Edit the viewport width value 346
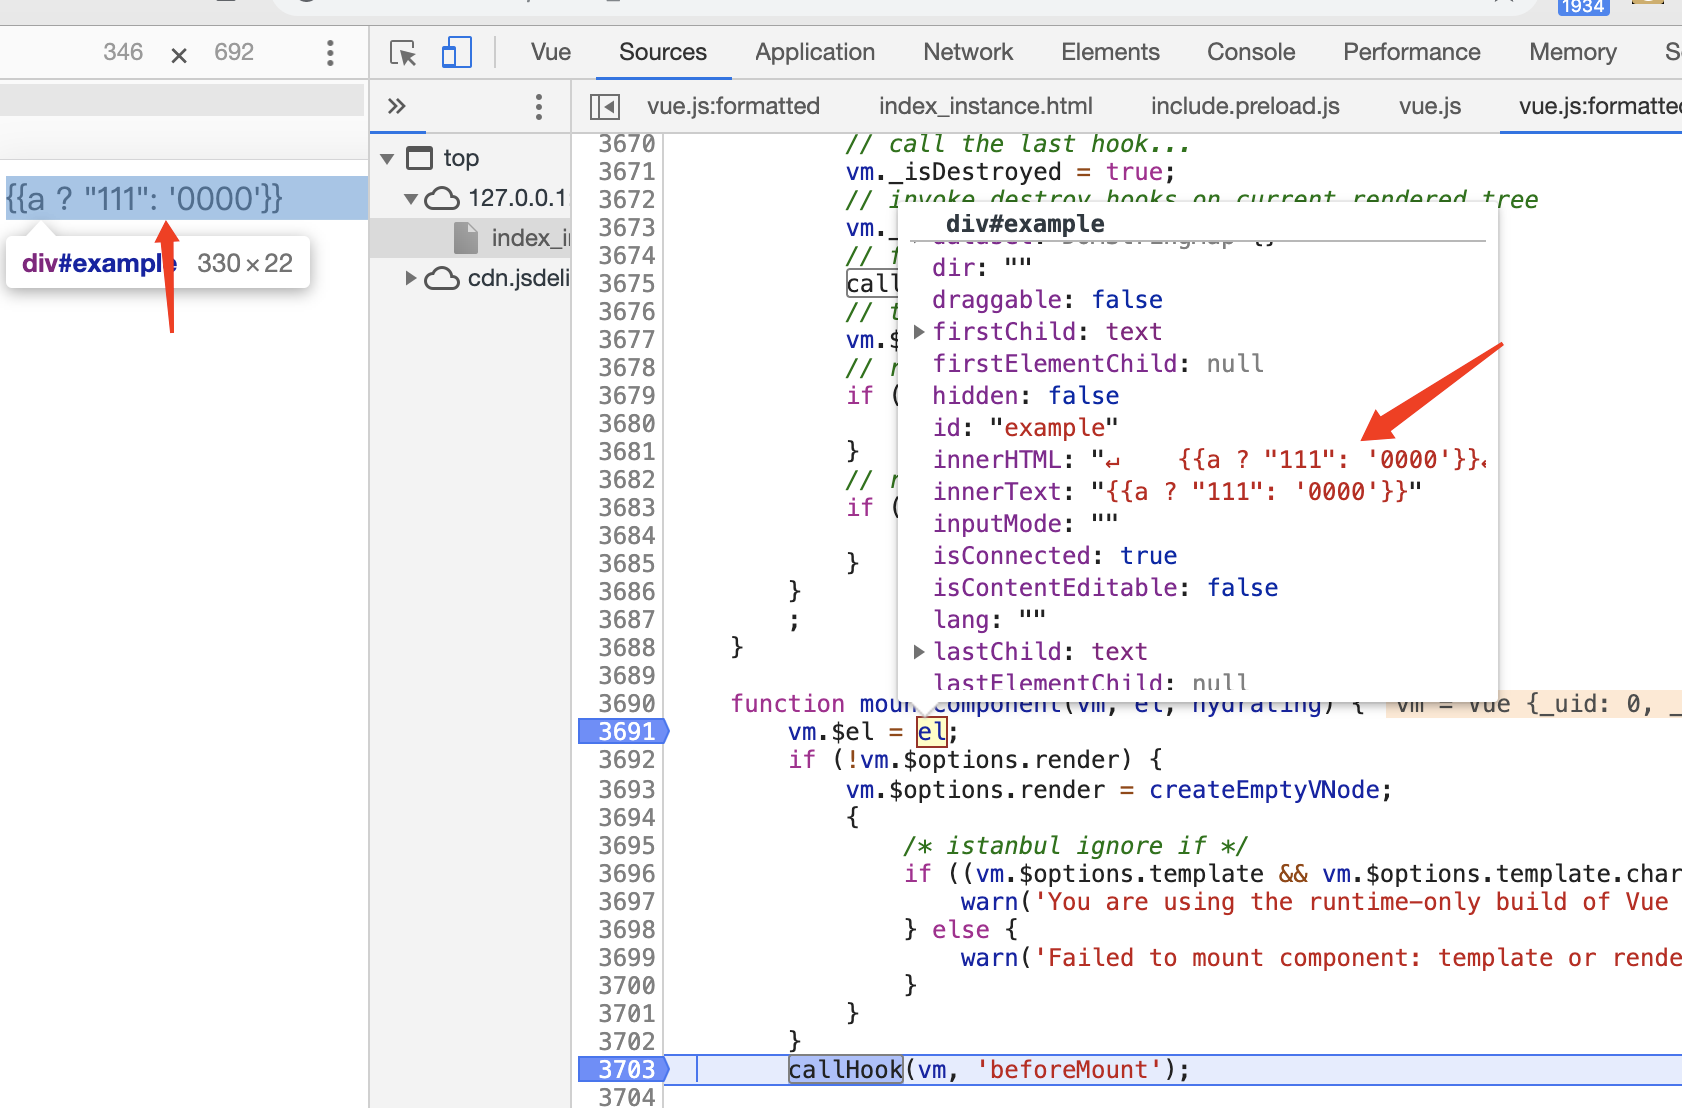This screenshot has width=1682, height=1108. pyautogui.click(x=123, y=52)
